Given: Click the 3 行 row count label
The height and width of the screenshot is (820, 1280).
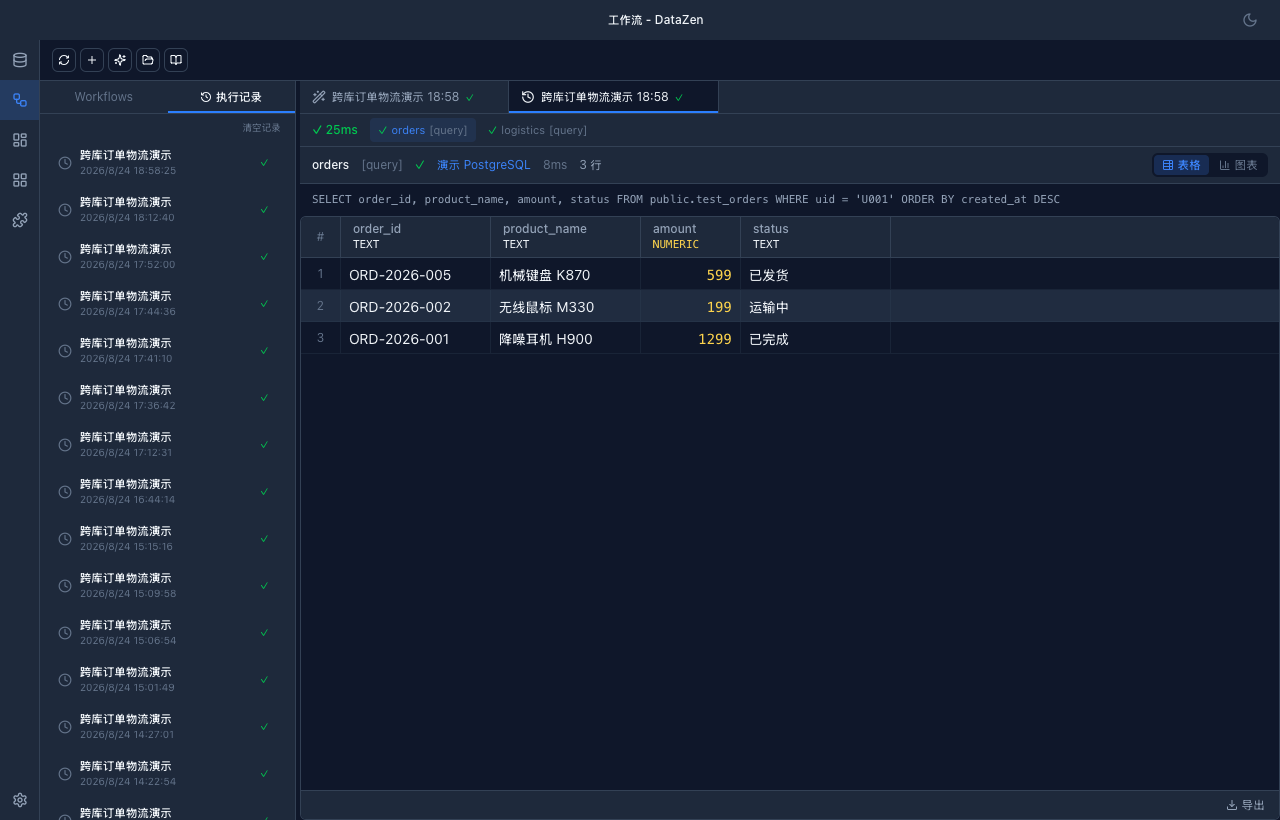Looking at the screenshot, I should coord(590,165).
